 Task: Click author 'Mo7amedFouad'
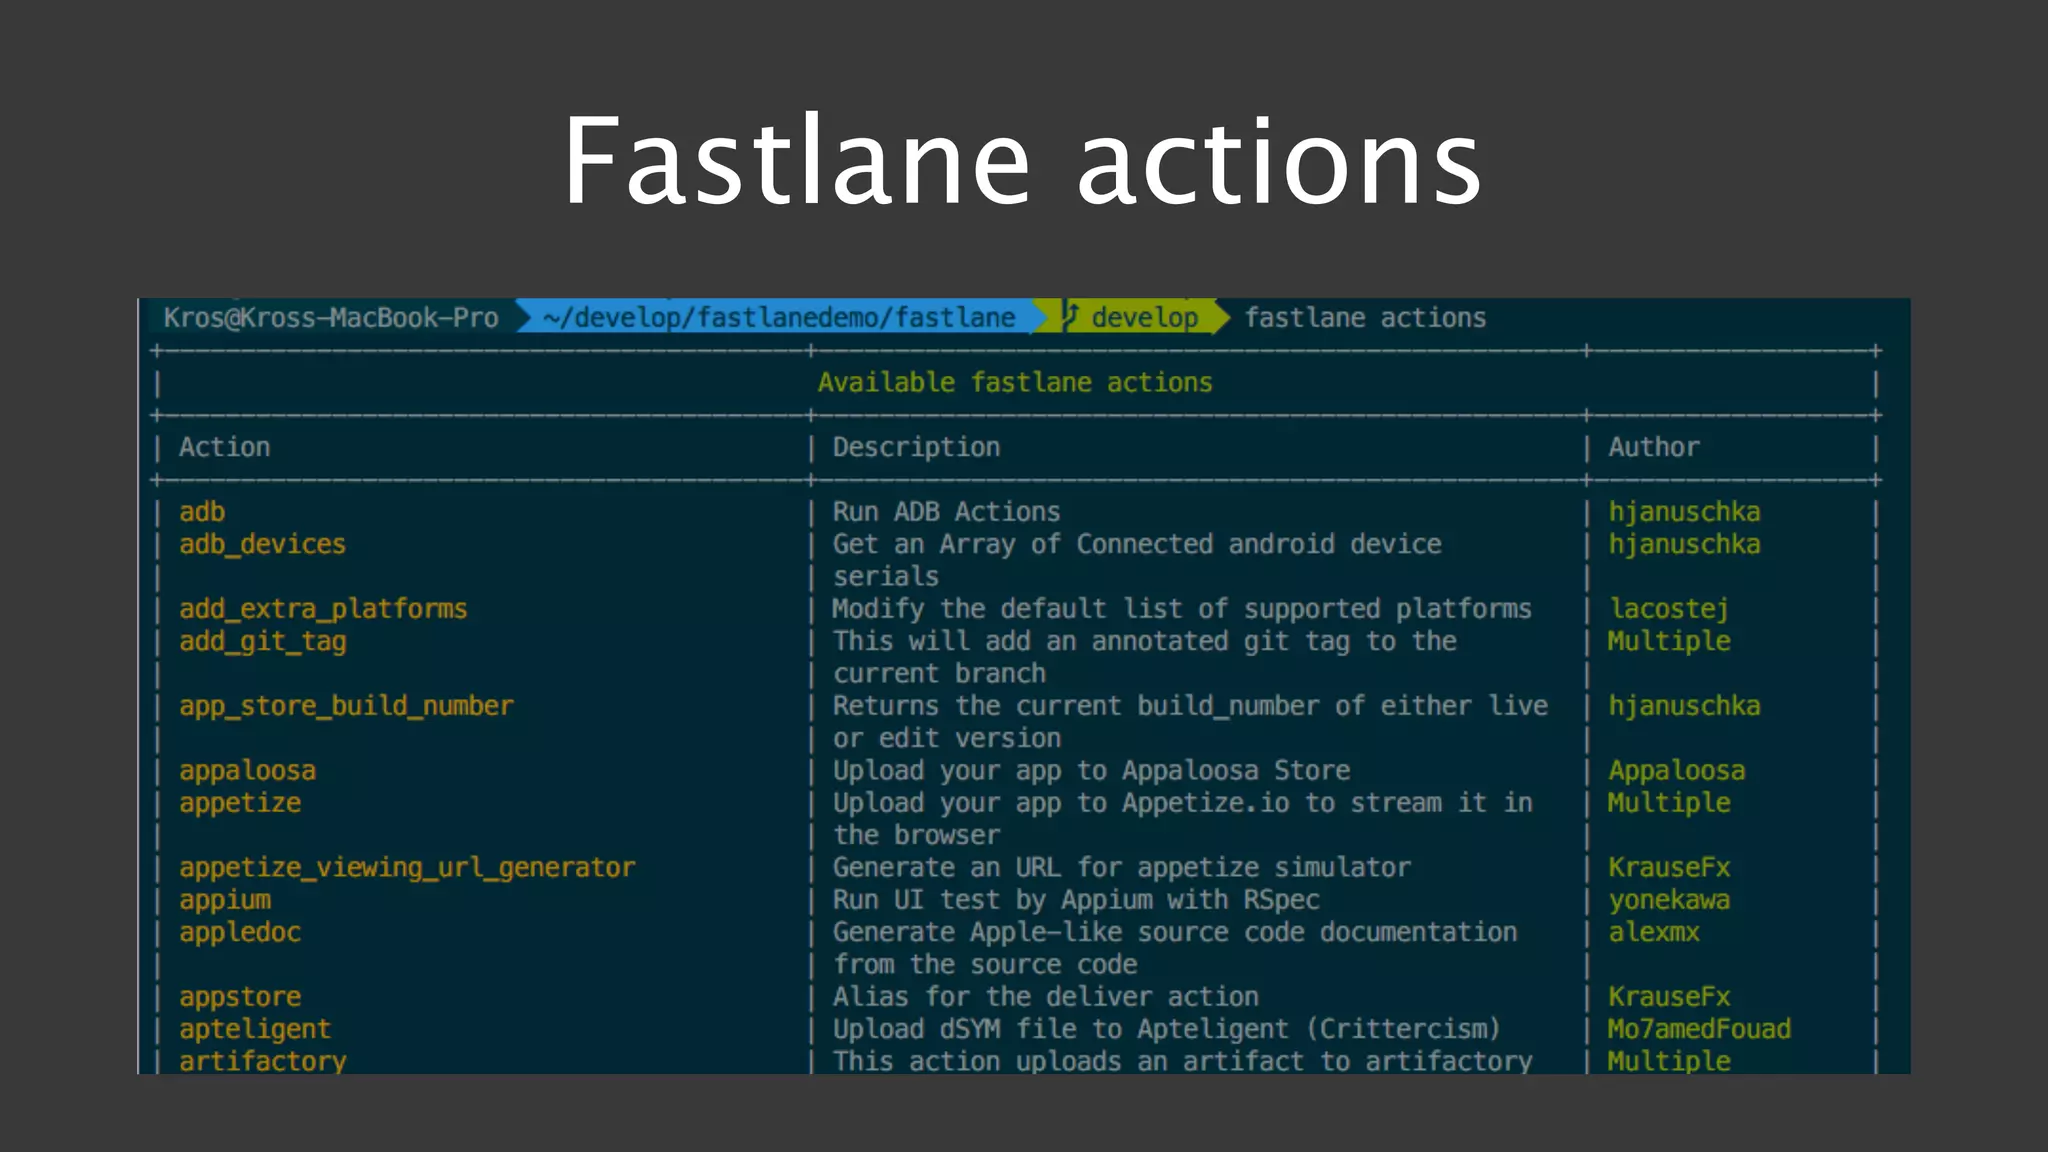click(x=1699, y=1029)
